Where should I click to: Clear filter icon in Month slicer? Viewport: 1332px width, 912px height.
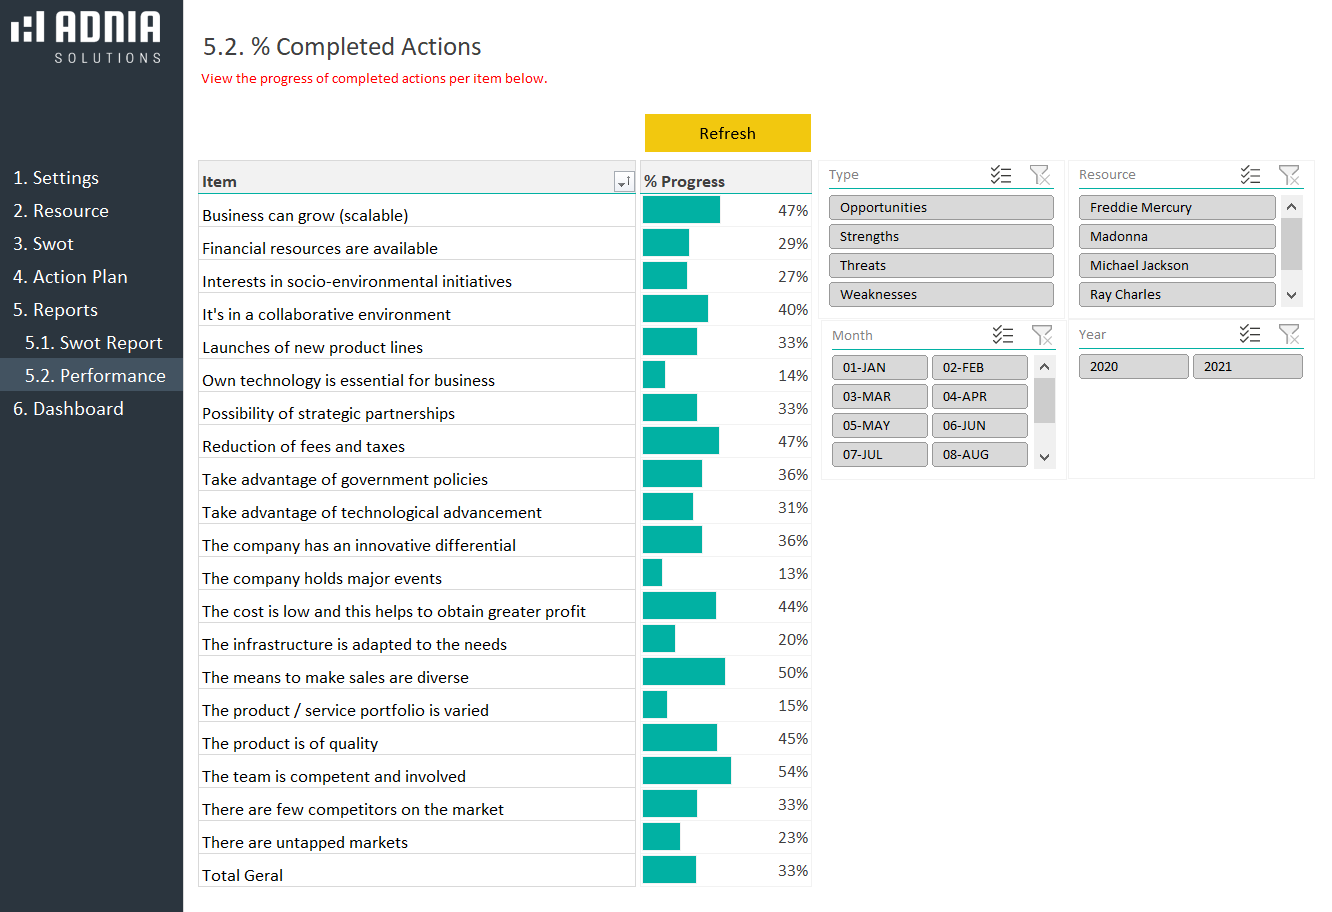[1042, 335]
